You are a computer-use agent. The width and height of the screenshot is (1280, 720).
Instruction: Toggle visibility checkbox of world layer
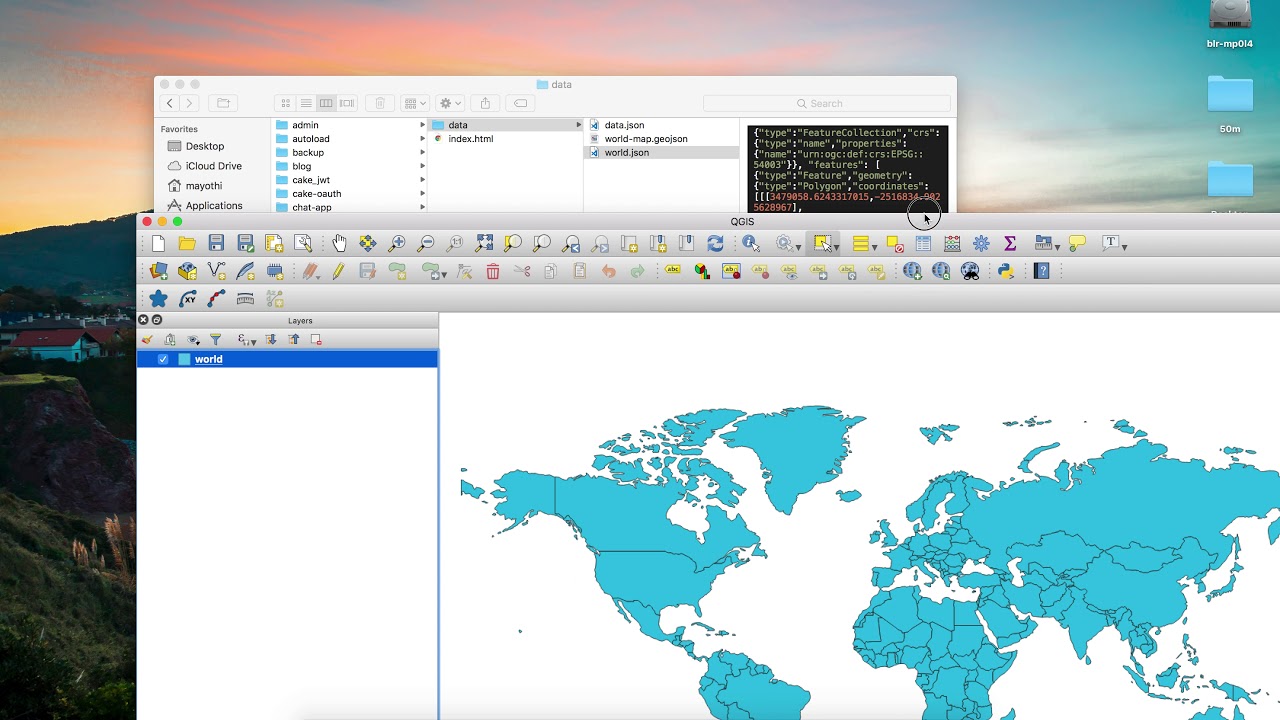tap(163, 360)
